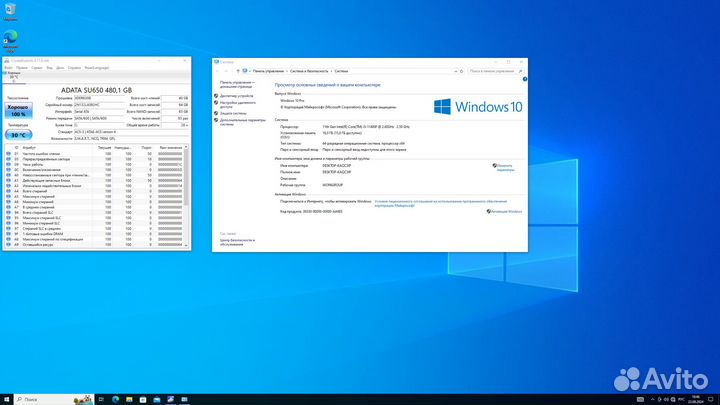The image size is (720, 405).
Task: Launch Microsoft Edge from the taskbar
Action: (x=115, y=399)
